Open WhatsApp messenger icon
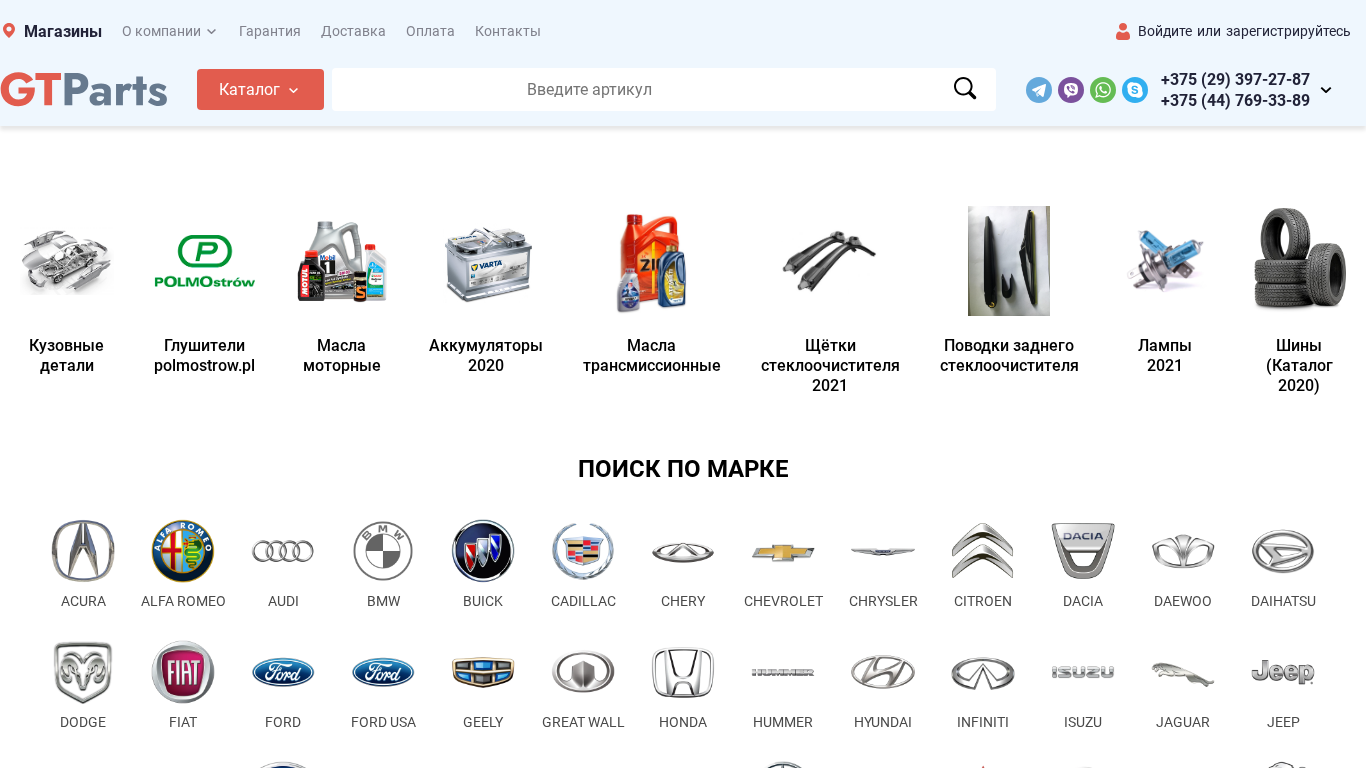The height and width of the screenshot is (768, 1366). tap(1103, 90)
